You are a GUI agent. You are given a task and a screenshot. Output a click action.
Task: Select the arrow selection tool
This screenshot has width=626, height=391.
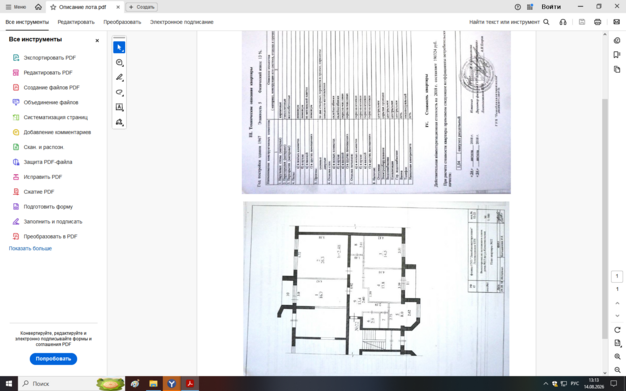coord(119,47)
